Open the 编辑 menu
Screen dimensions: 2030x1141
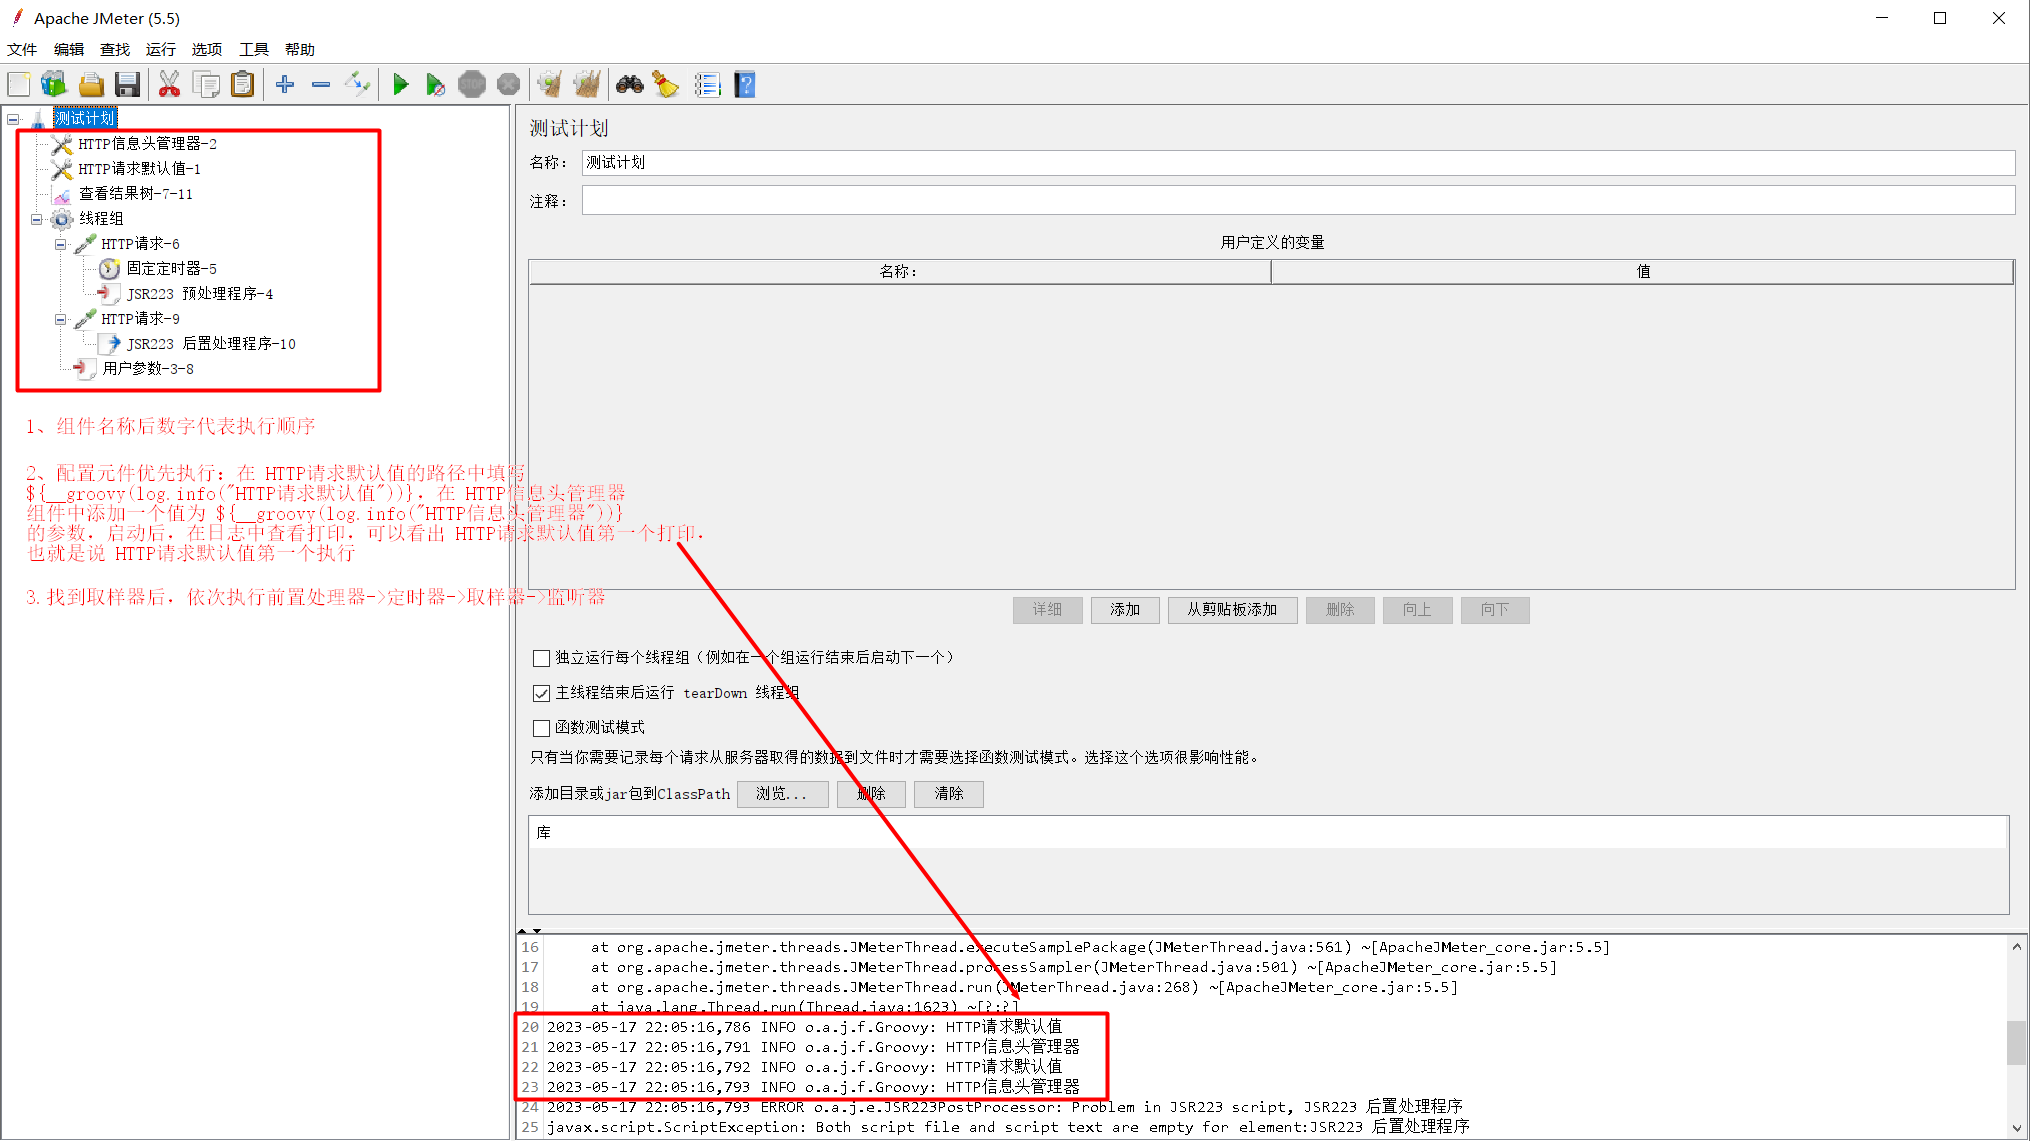69,49
